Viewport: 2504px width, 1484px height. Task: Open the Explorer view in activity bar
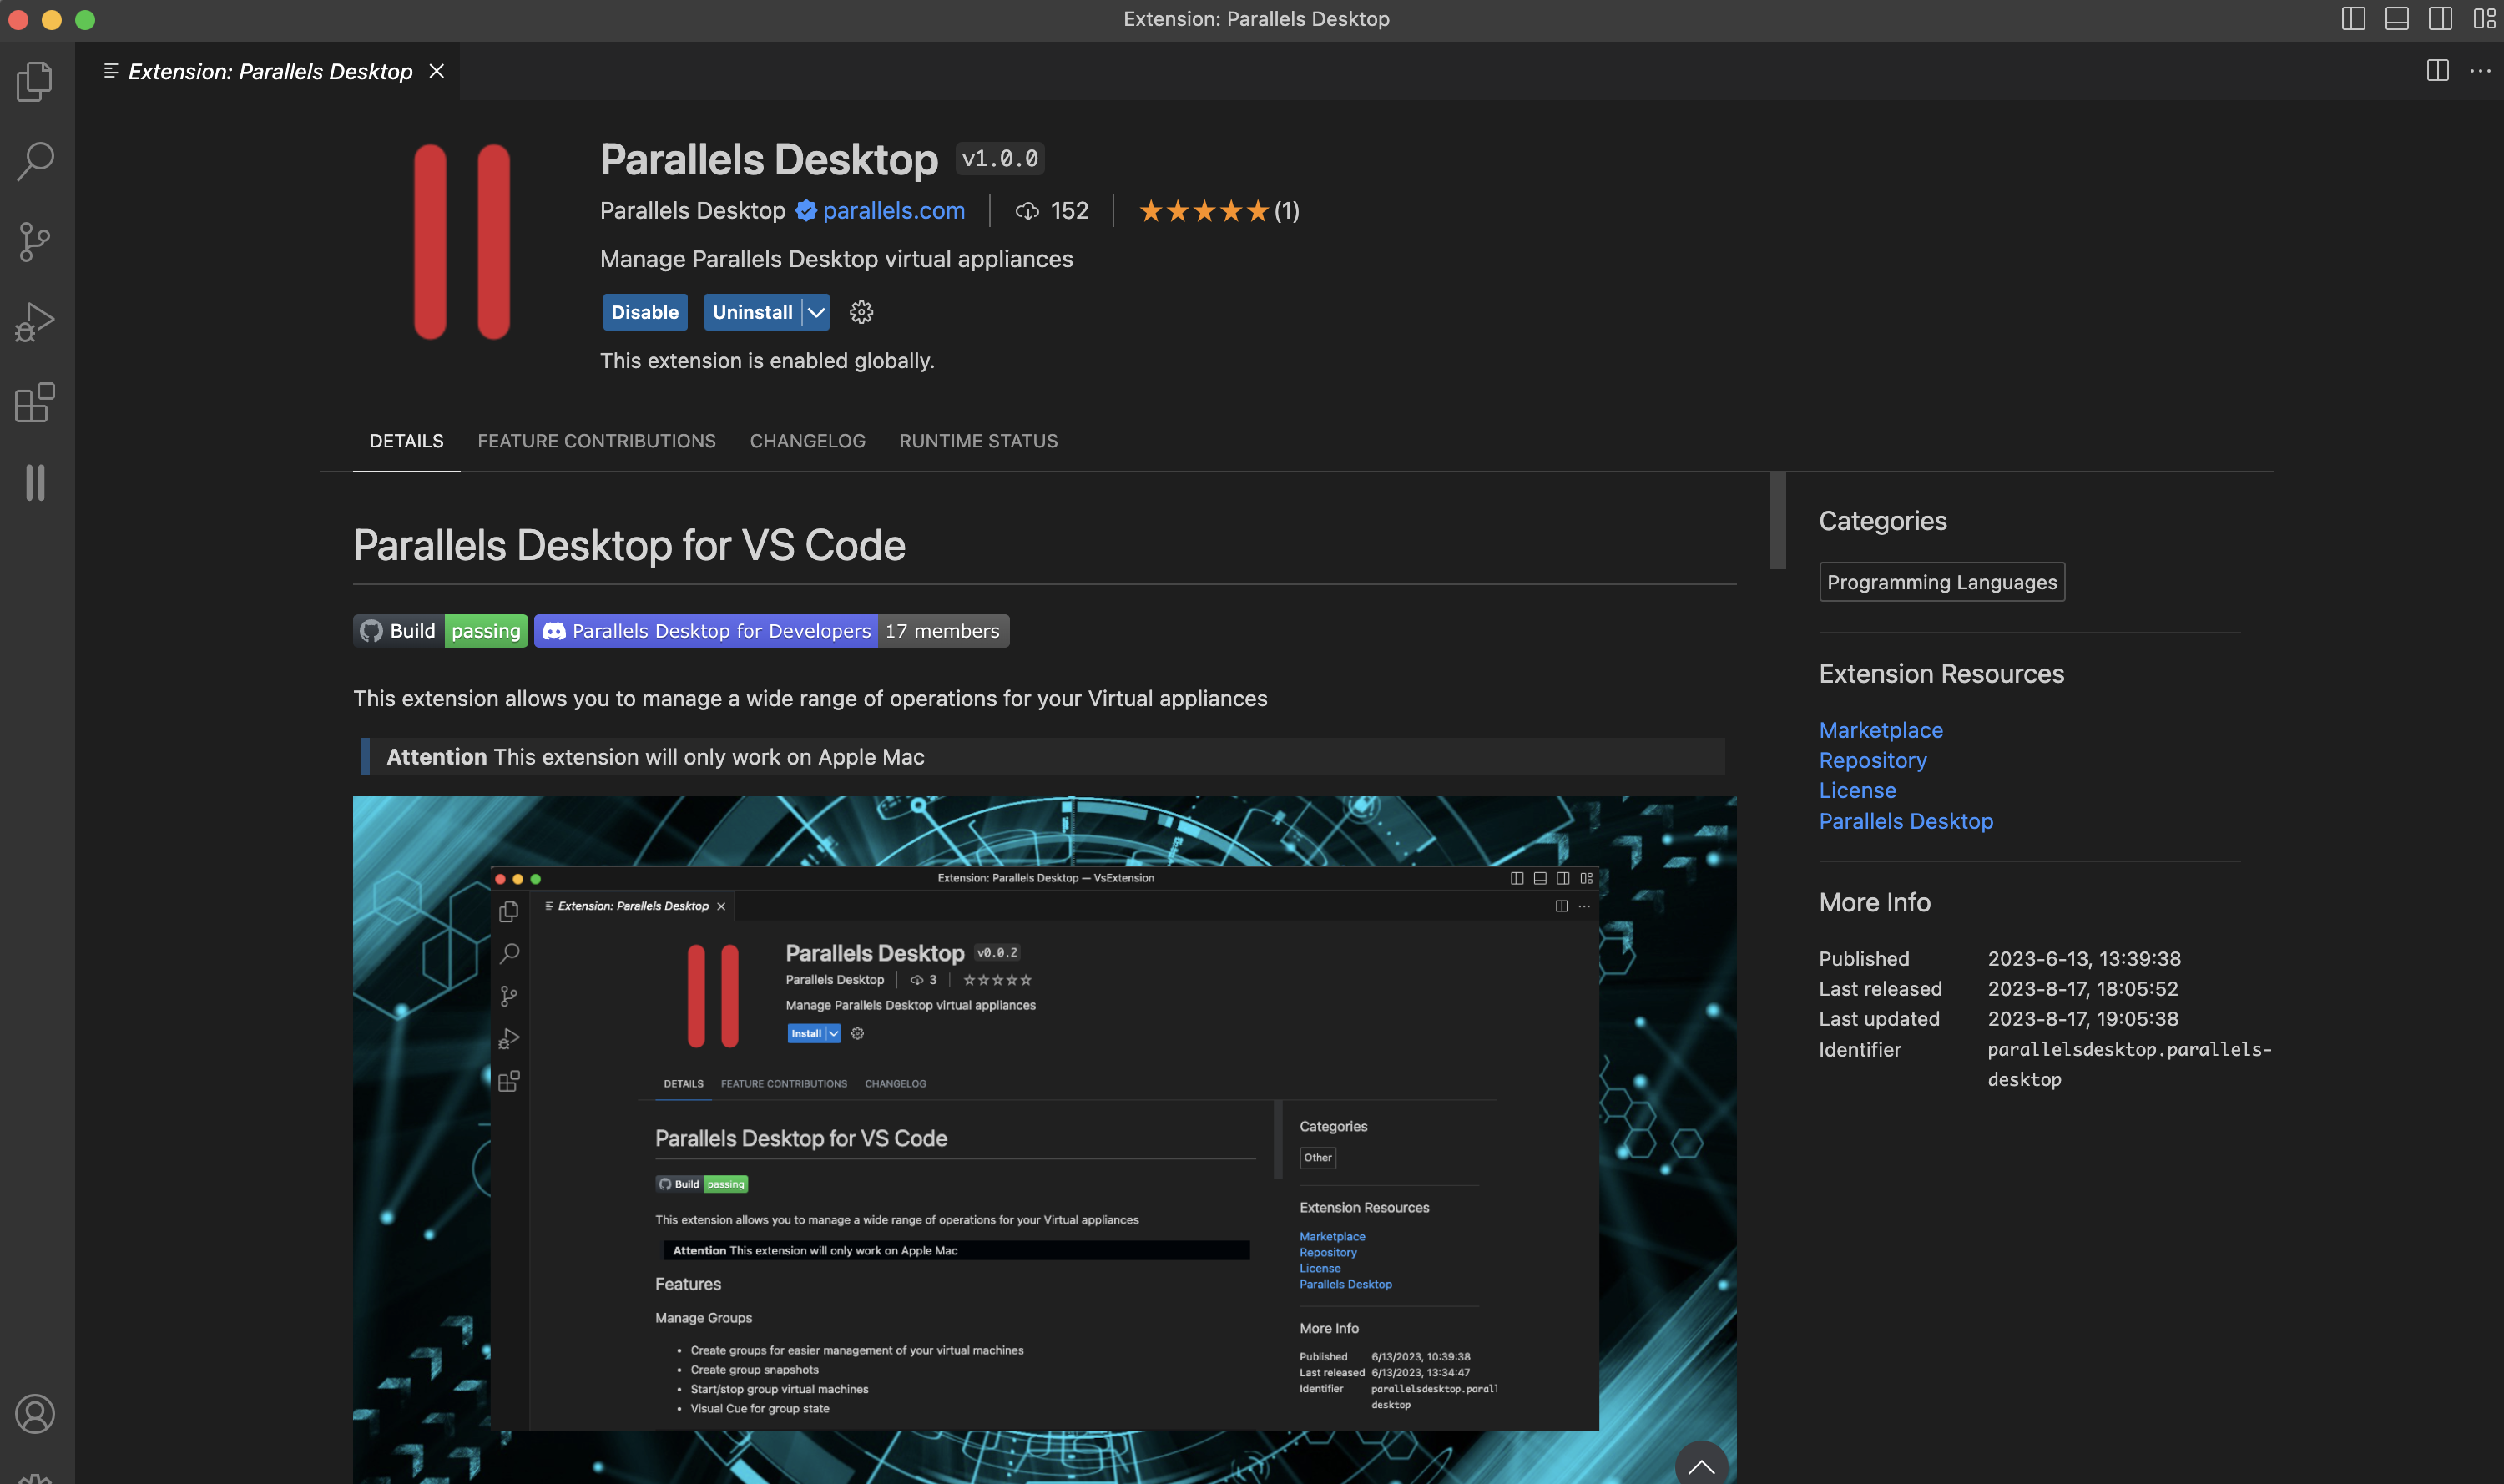tap(35, 81)
